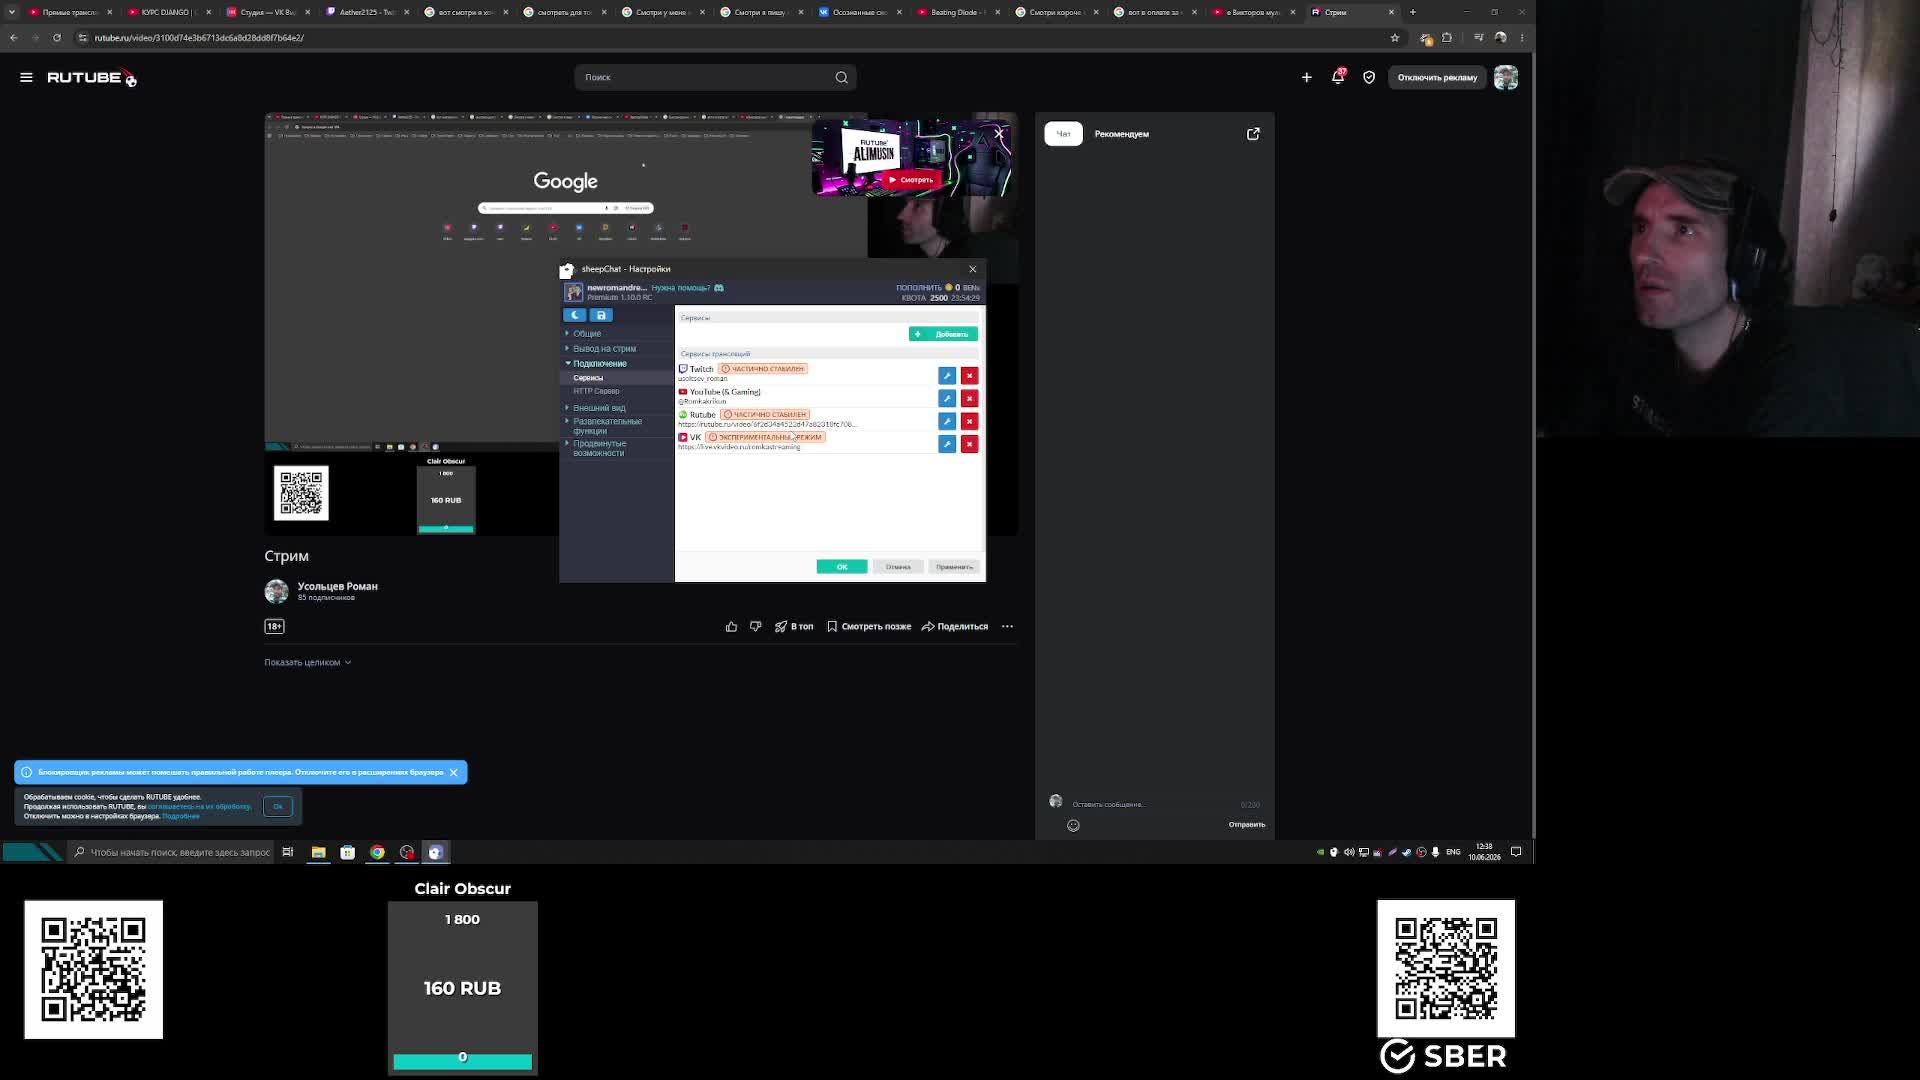Click the shield icon in Rutube header
The width and height of the screenshot is (1920, 1080).
[x=1369, y=77]
